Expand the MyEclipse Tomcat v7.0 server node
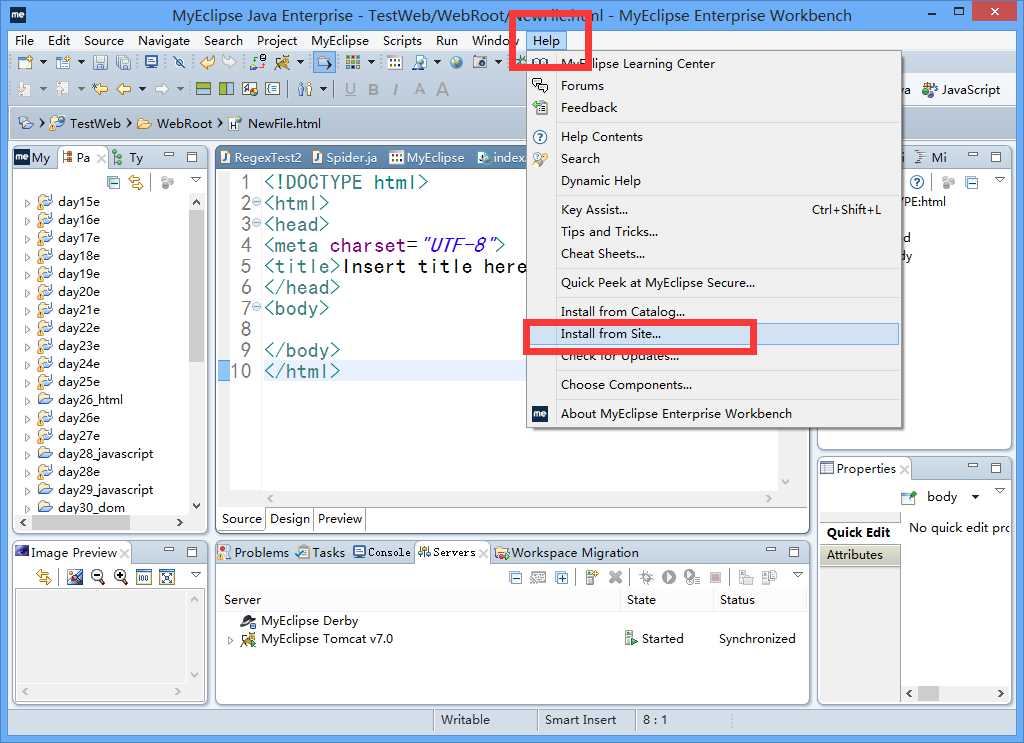Image resolution: width=1024 pixels, height=743 pixels. 230,640
